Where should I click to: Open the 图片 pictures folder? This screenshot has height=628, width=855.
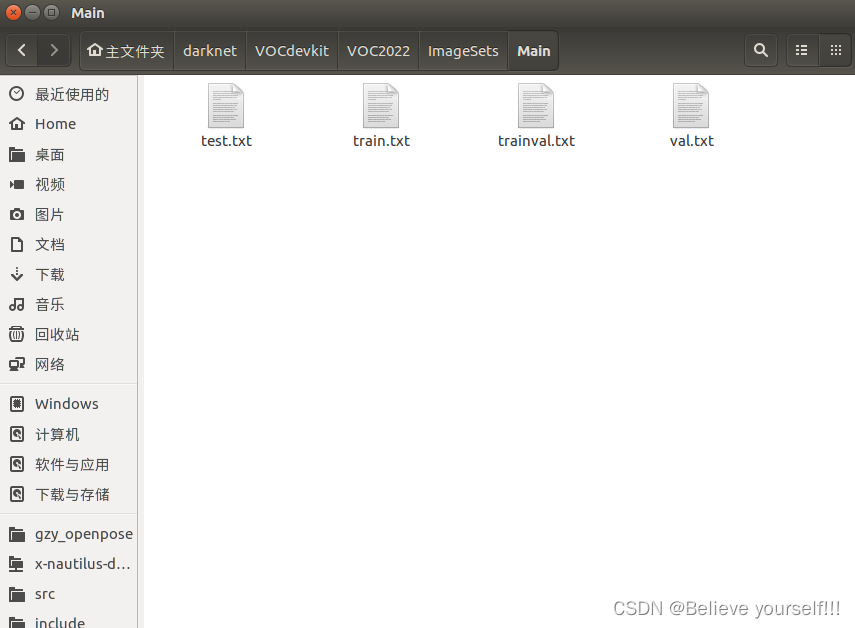pyautogui.click(x=69, y=215)
